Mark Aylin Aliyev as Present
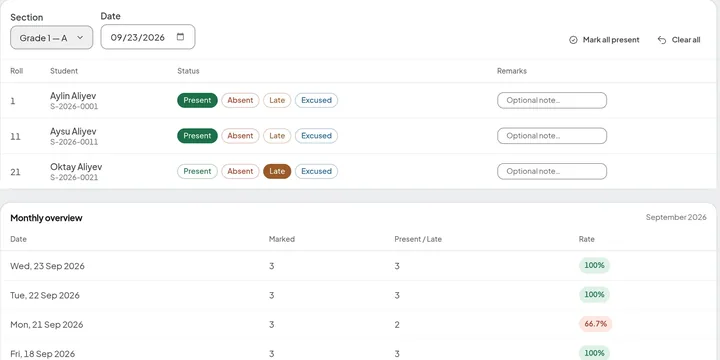 [x=197, y=100]
